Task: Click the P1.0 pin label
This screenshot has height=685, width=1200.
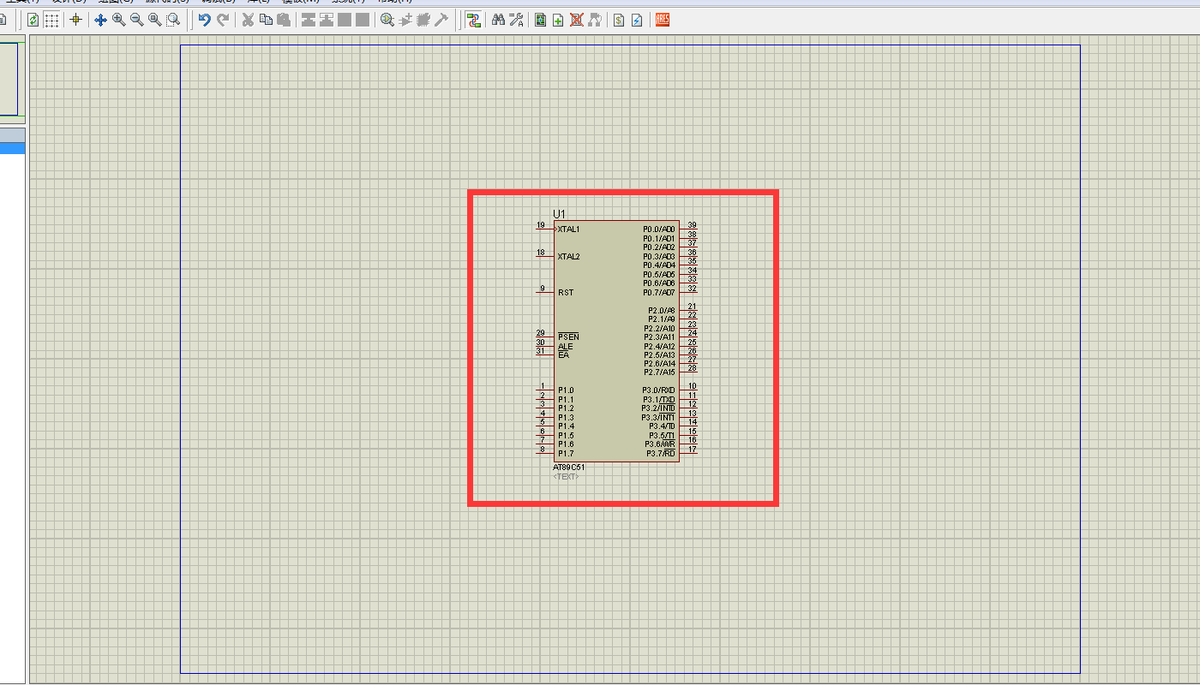Action: 565,390
